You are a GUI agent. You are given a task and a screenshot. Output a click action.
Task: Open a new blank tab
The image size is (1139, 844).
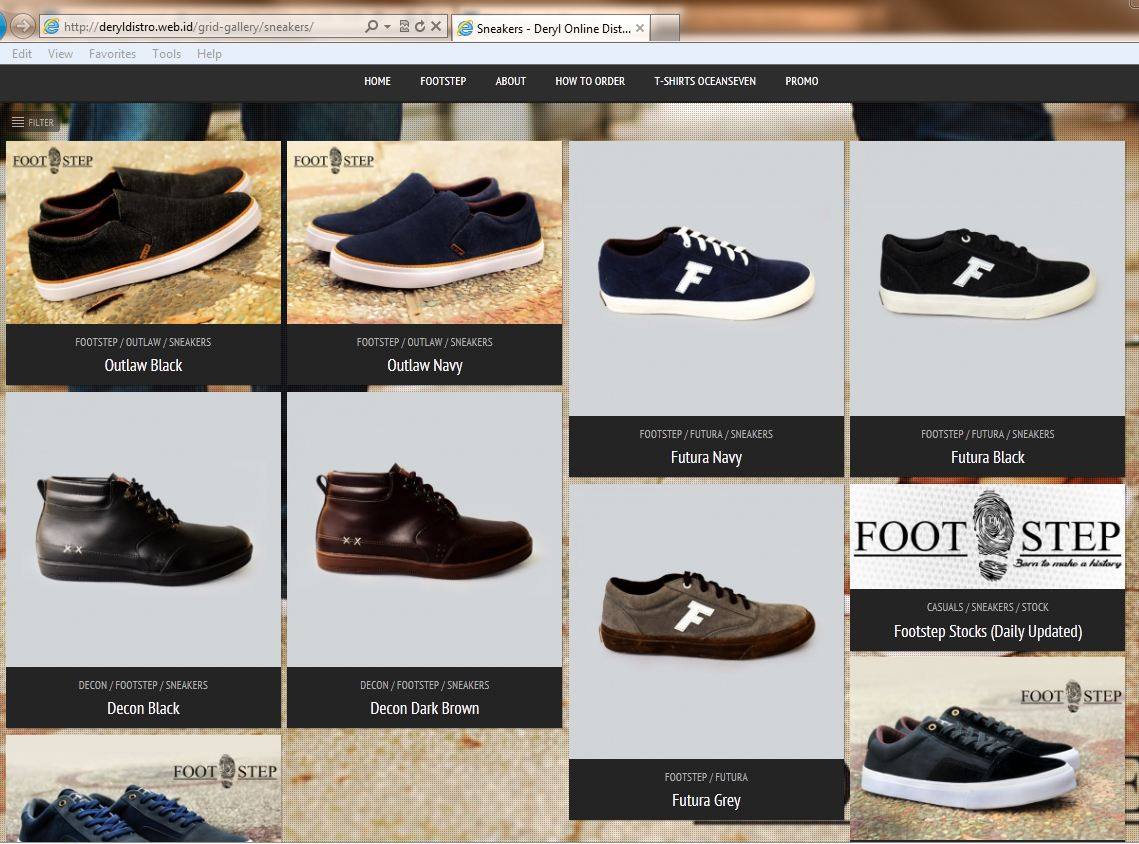[x=665, y=28]
